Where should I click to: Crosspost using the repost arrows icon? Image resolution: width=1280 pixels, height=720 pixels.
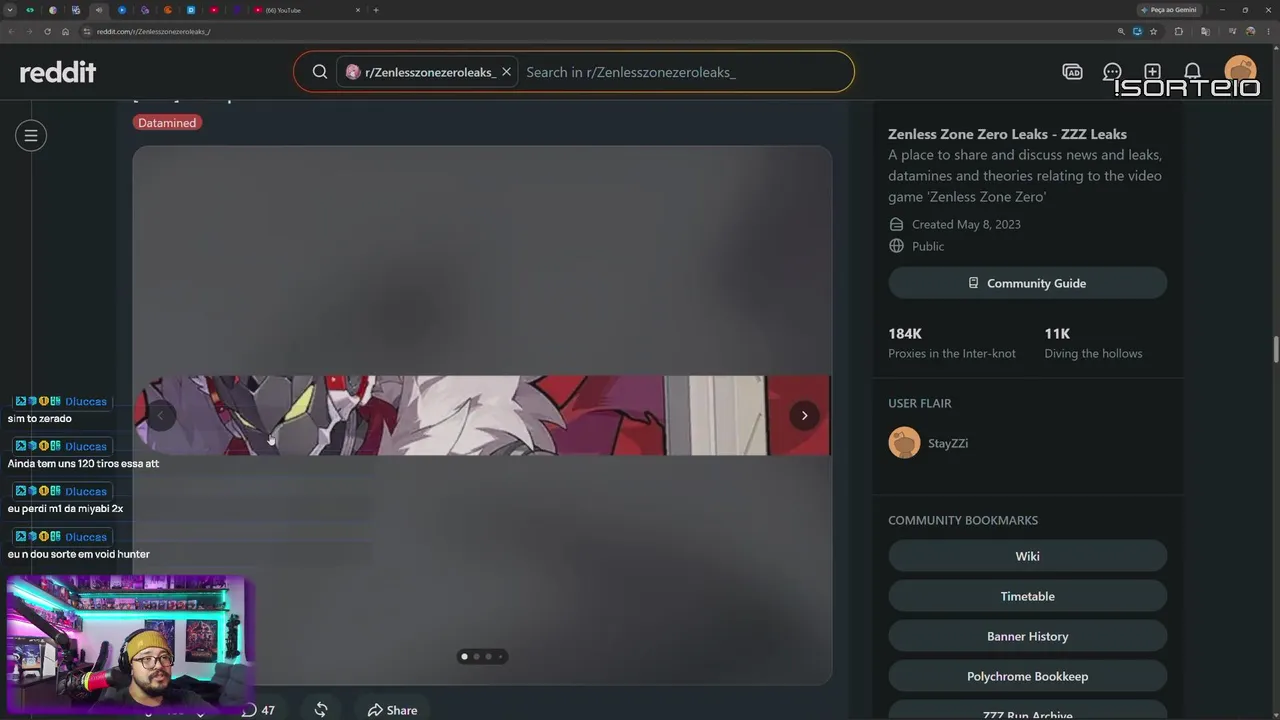pyautogui.click(x=321, y=710)
